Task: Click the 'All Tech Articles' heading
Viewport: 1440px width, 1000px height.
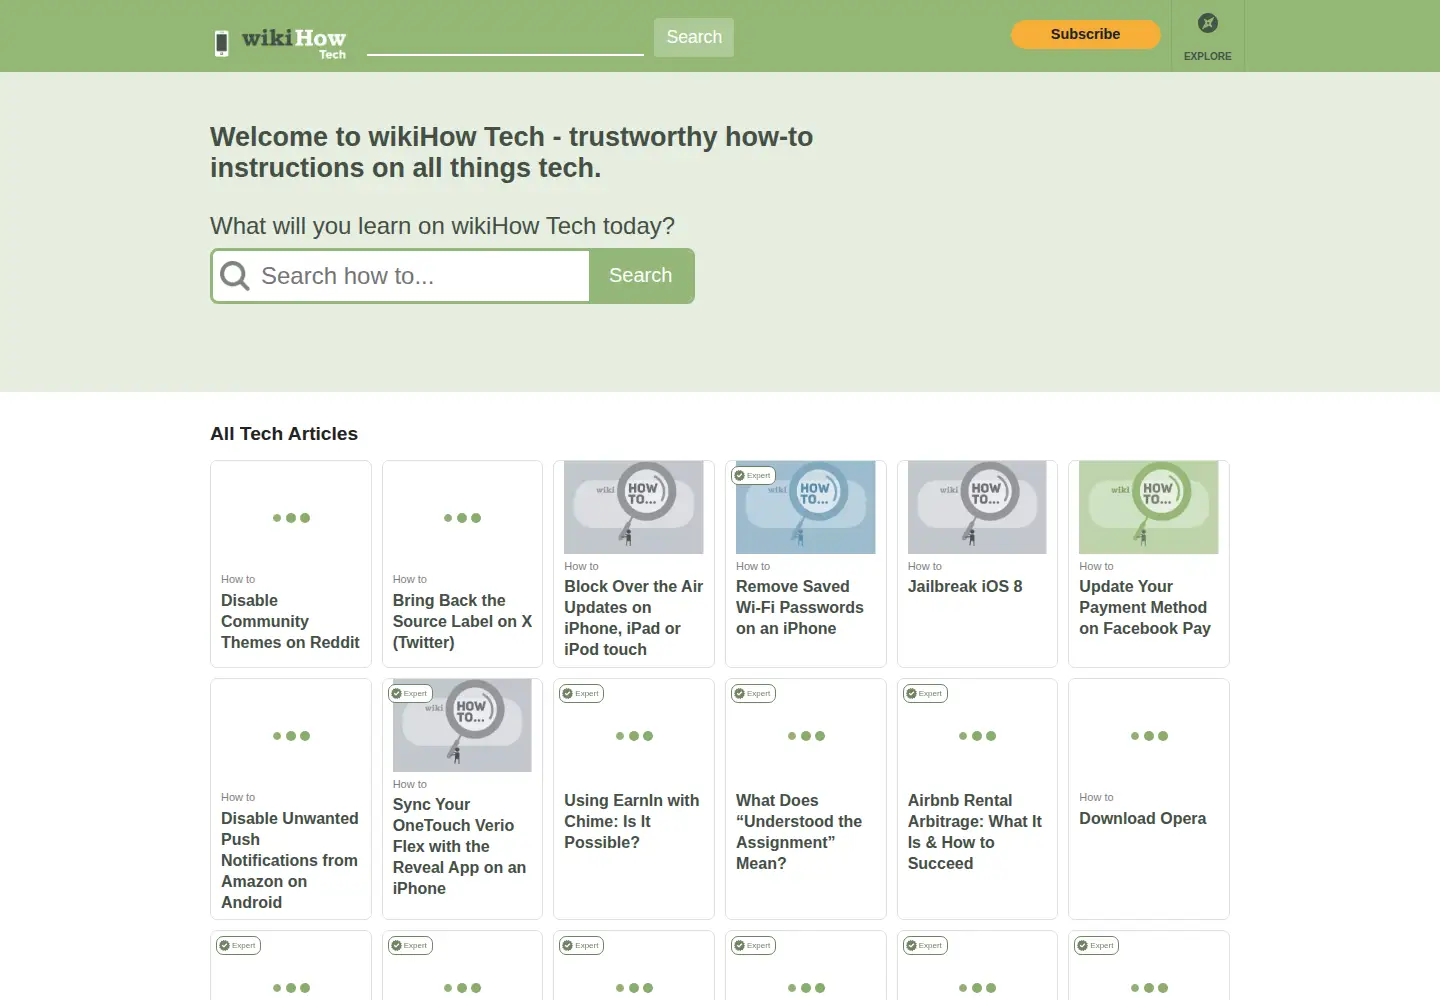Action: click(x=284, y=434)
